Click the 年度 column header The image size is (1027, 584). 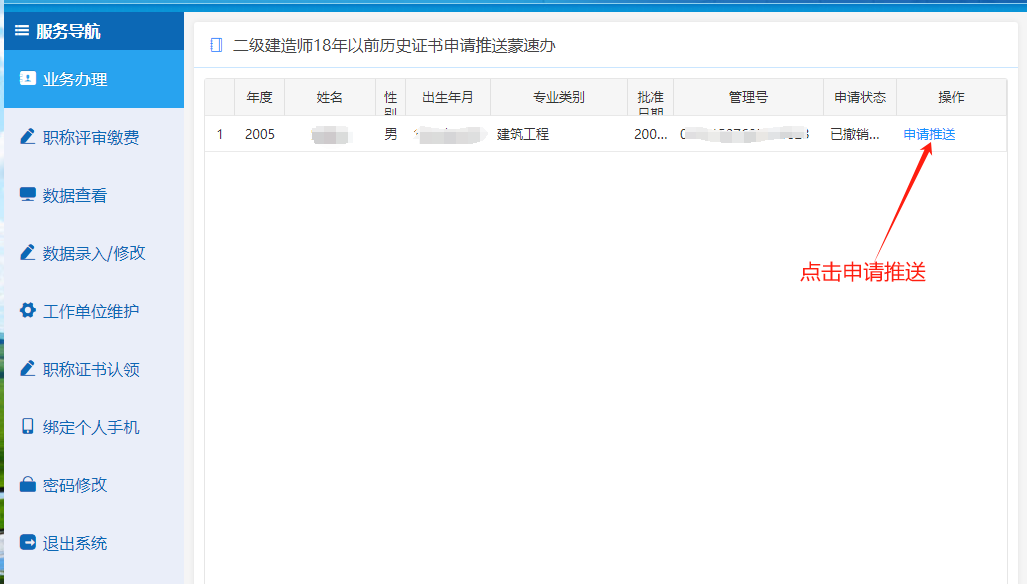pos(259,97)
